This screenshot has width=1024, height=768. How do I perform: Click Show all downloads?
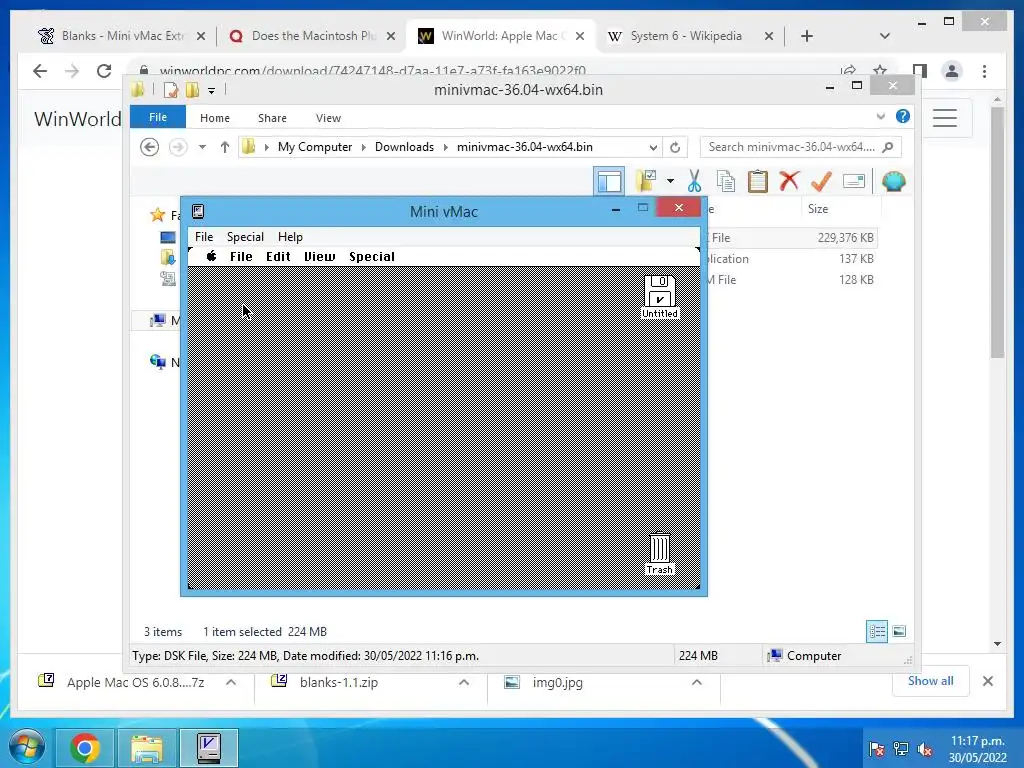[x=931, y=681]
